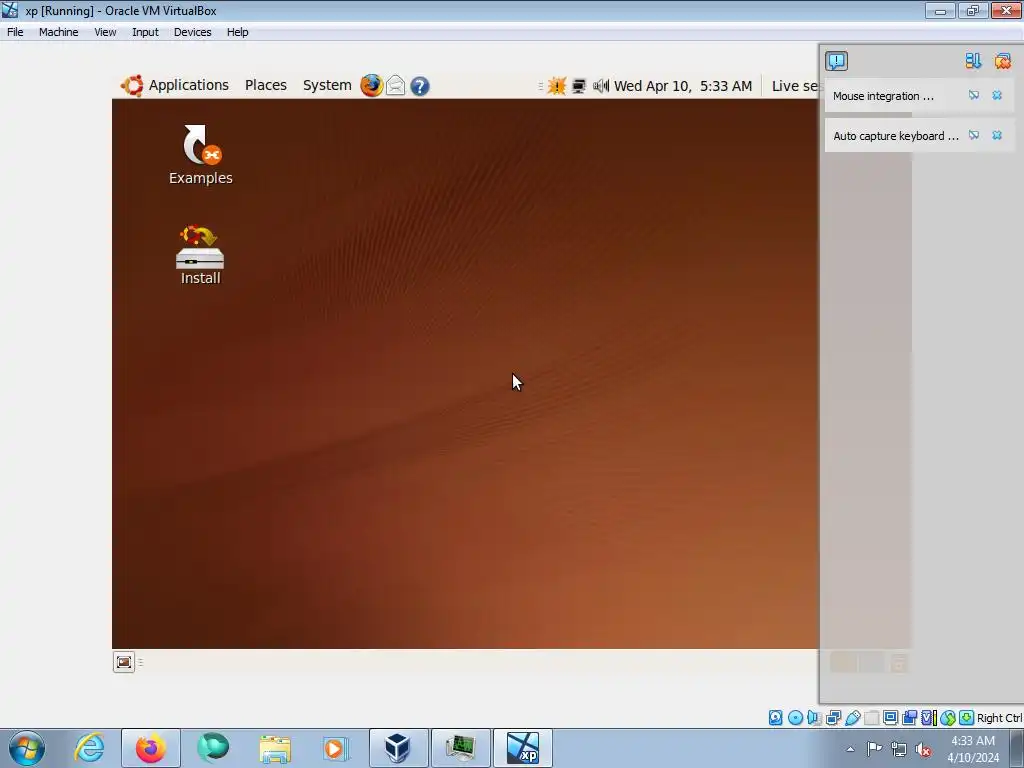The width and height of the screenshot is (1024, 768).
Task: Open Windows Media Player from taskbar
Action: [336, 748]
